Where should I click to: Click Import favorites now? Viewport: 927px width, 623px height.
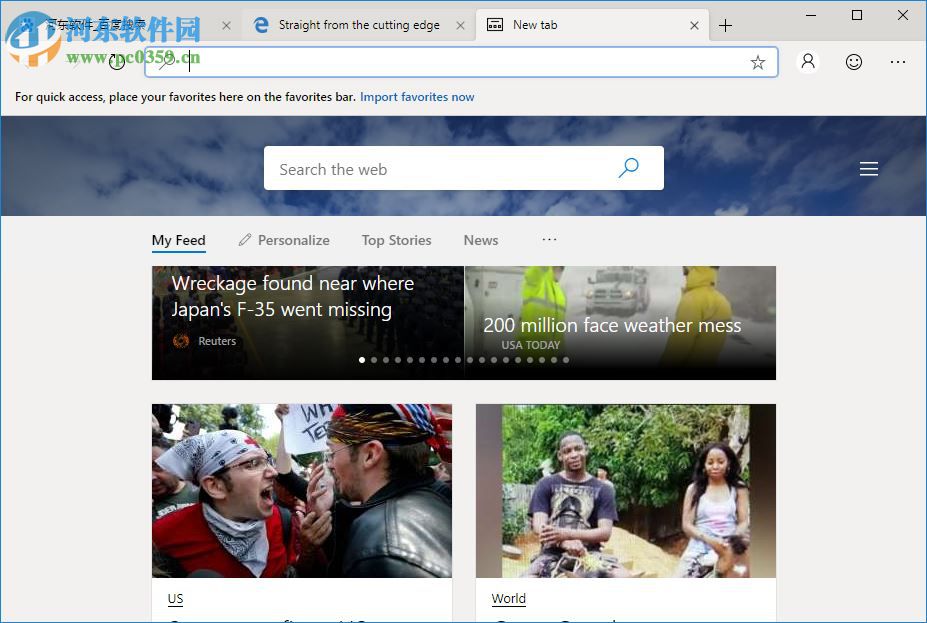[416, 97]
